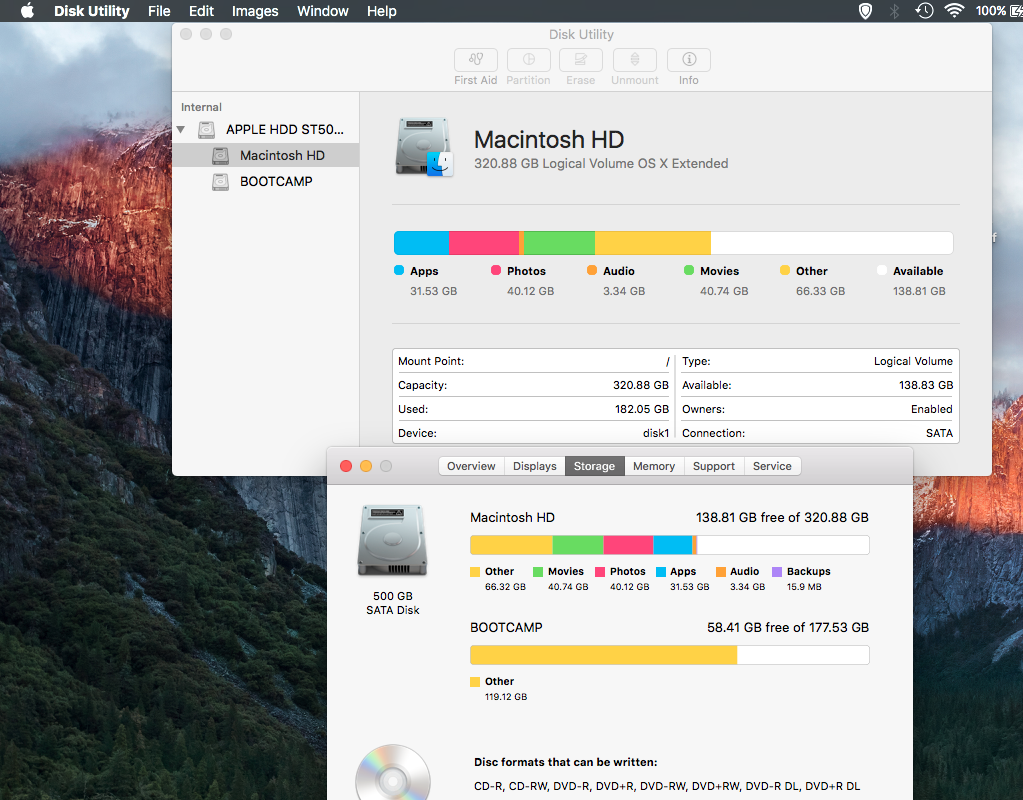Select Macintosh HD in the sidebar
Viewport: 1023px width, 800px height.
point(266,155)
